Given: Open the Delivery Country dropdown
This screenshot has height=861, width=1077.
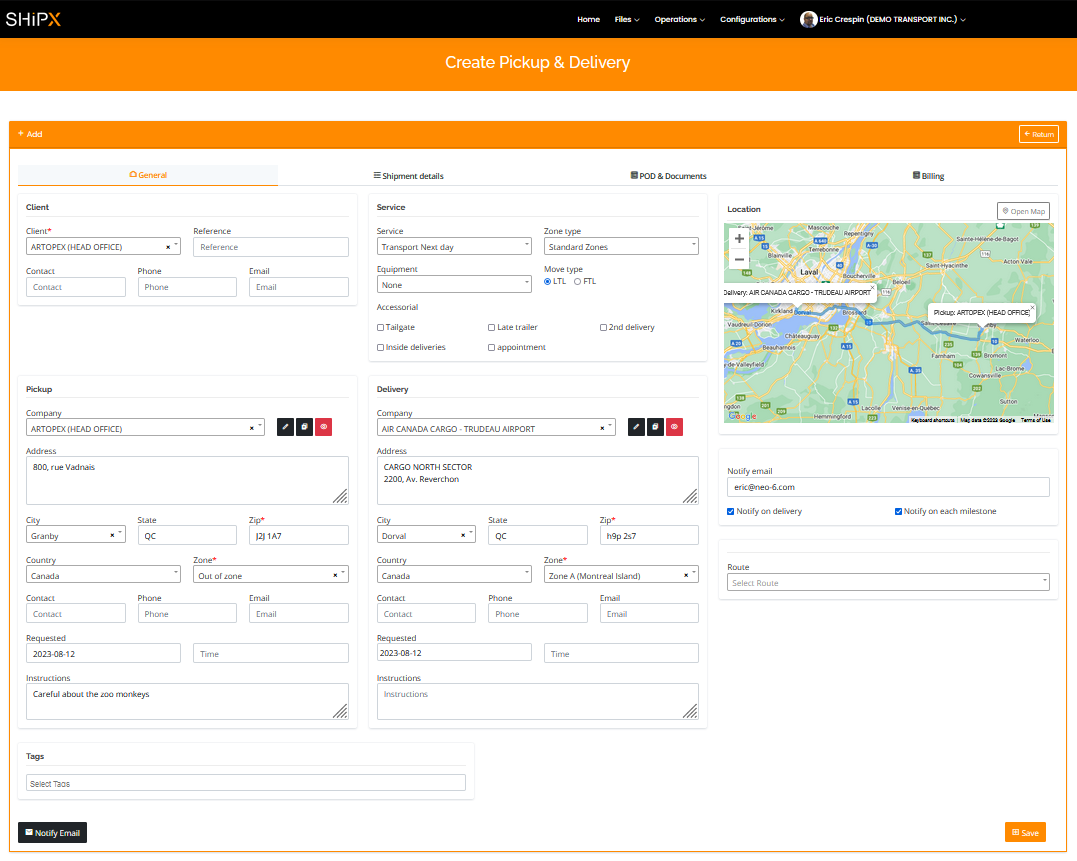Looking at the screenshot, I should pyautogui.click(x=454, y=575).
